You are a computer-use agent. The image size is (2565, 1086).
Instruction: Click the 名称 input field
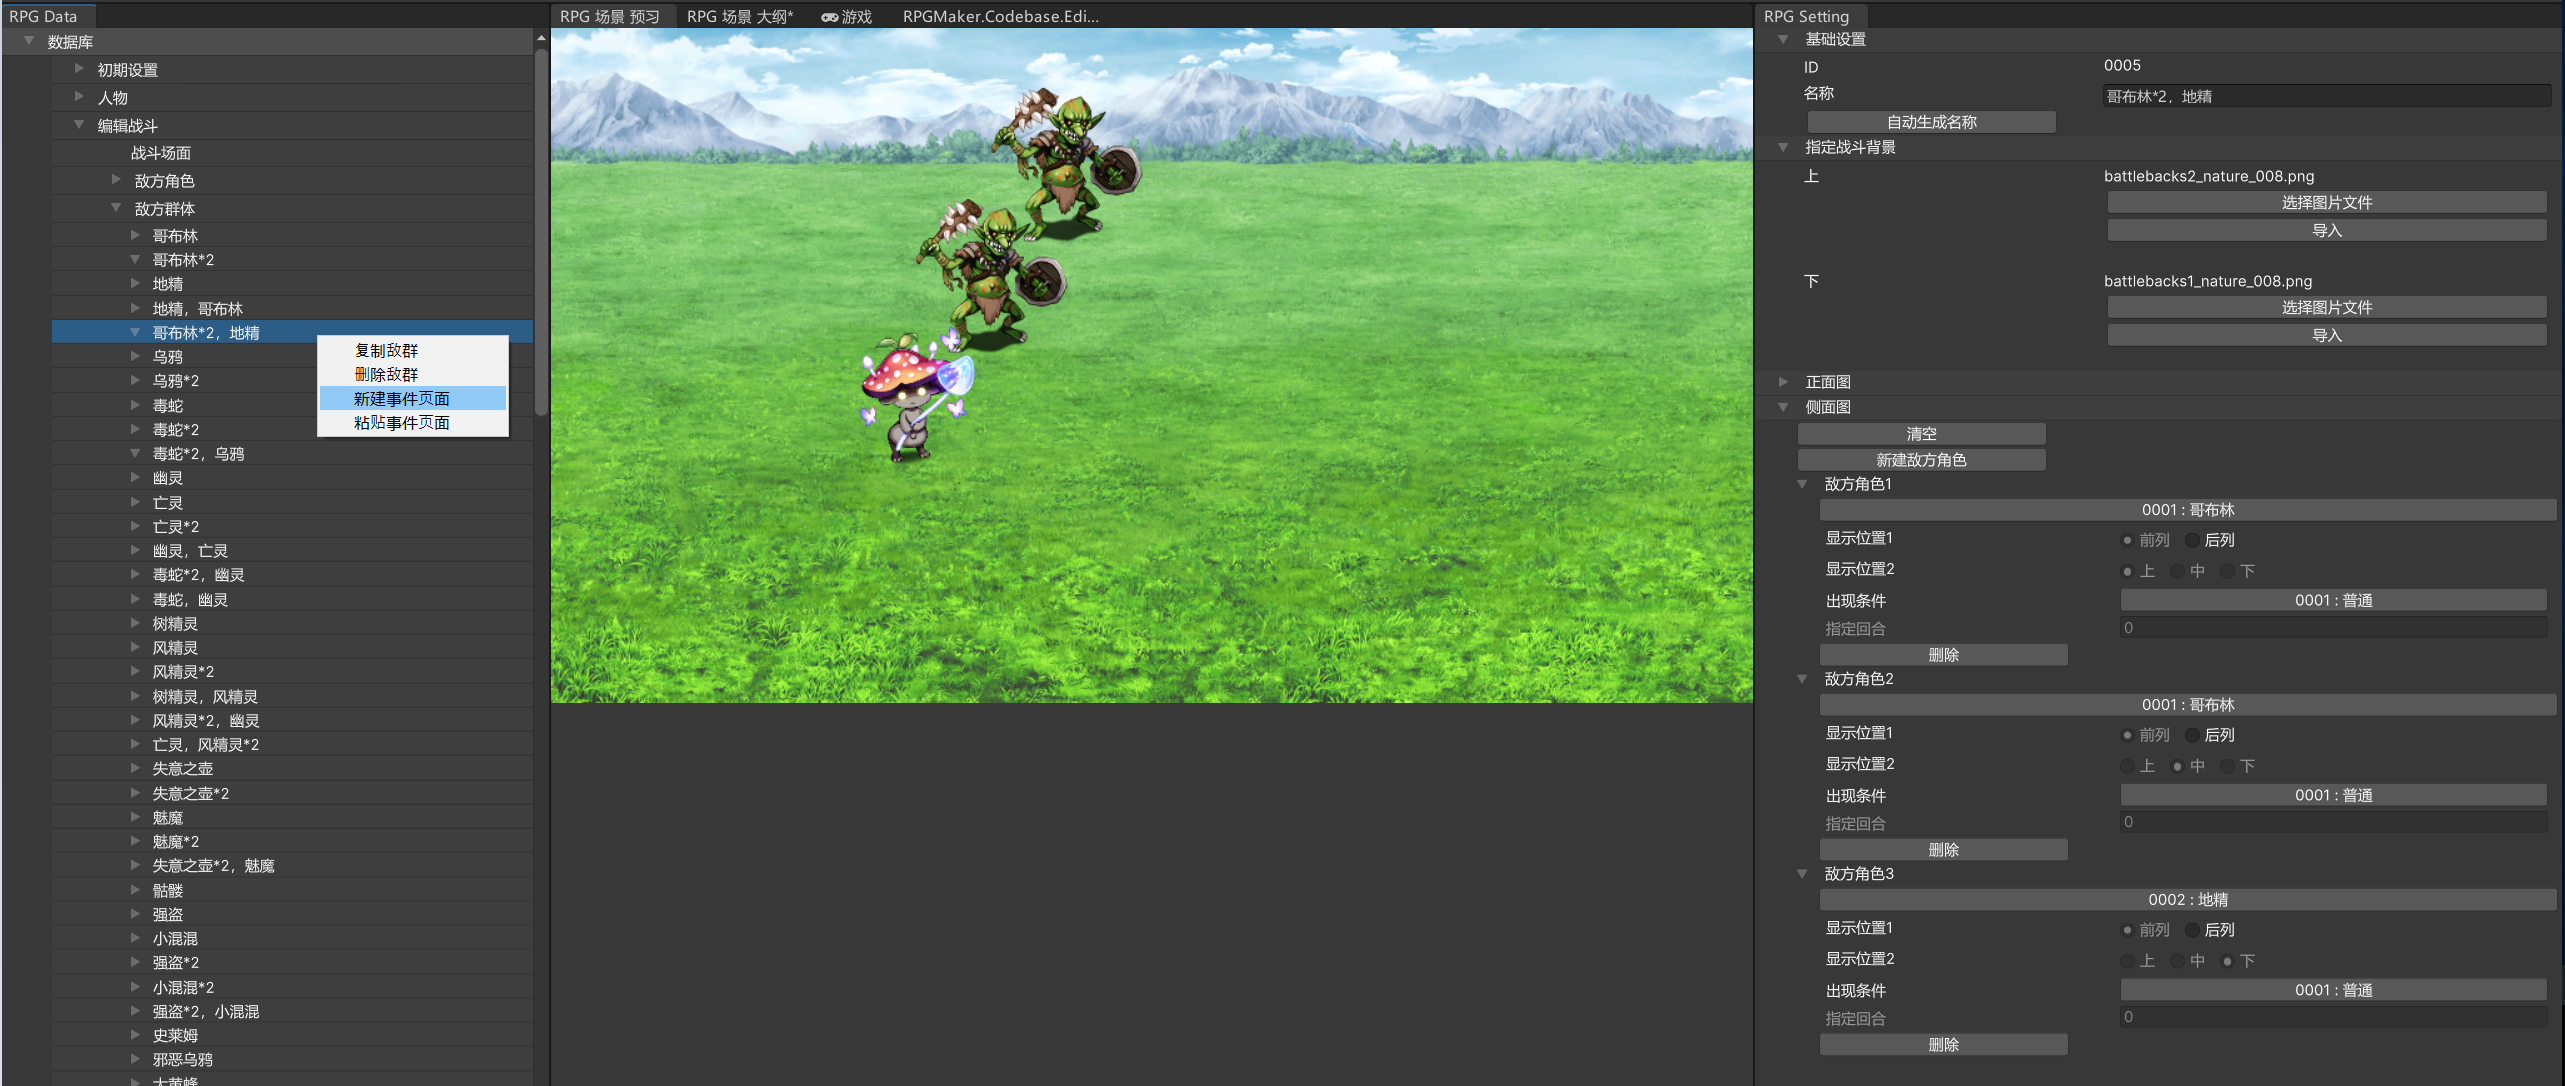point(2326,96)
